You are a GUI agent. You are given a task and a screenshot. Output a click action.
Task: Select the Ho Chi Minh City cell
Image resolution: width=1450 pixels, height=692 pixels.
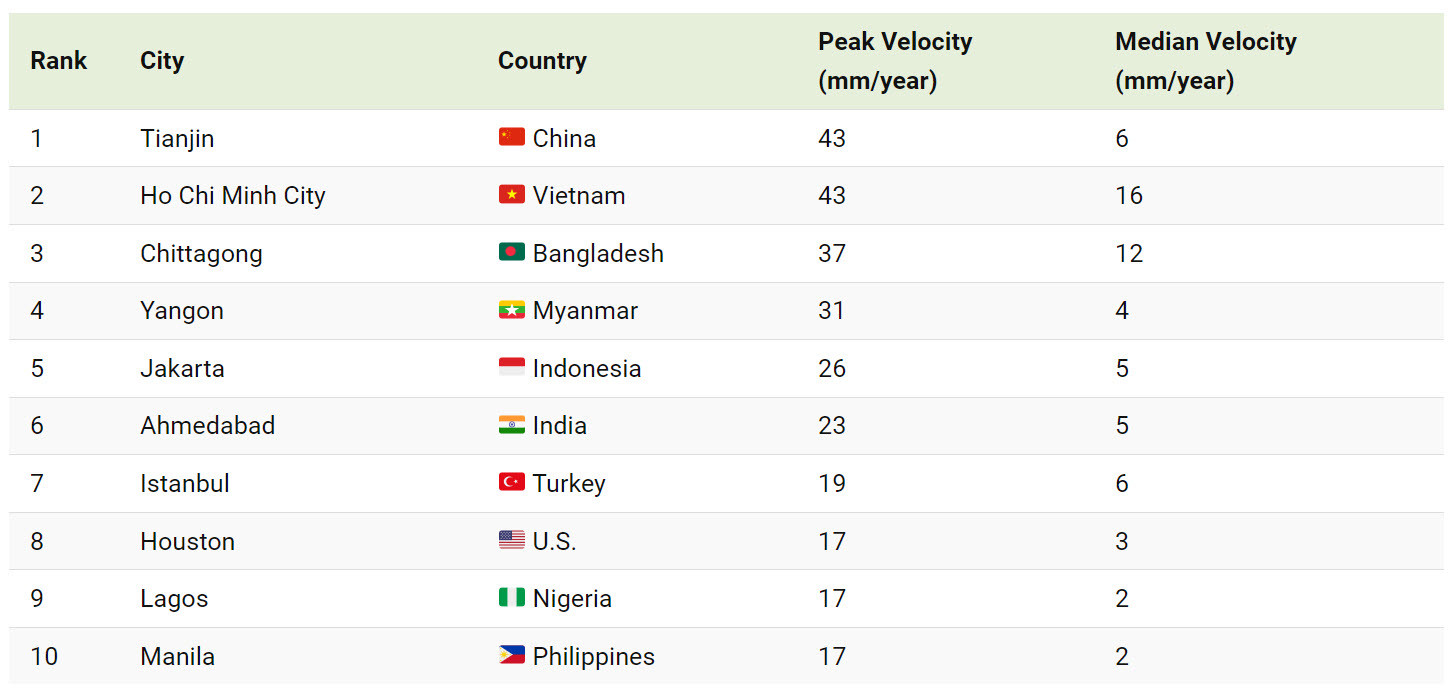pyautogui.click(x=233, y=195)
